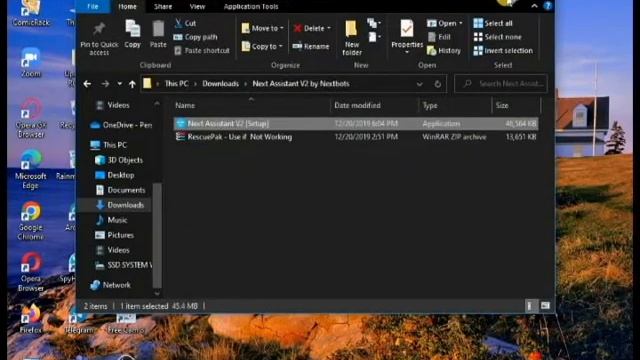
Task: Switch to the Home ribbon tab
Action: click(127, 7)
